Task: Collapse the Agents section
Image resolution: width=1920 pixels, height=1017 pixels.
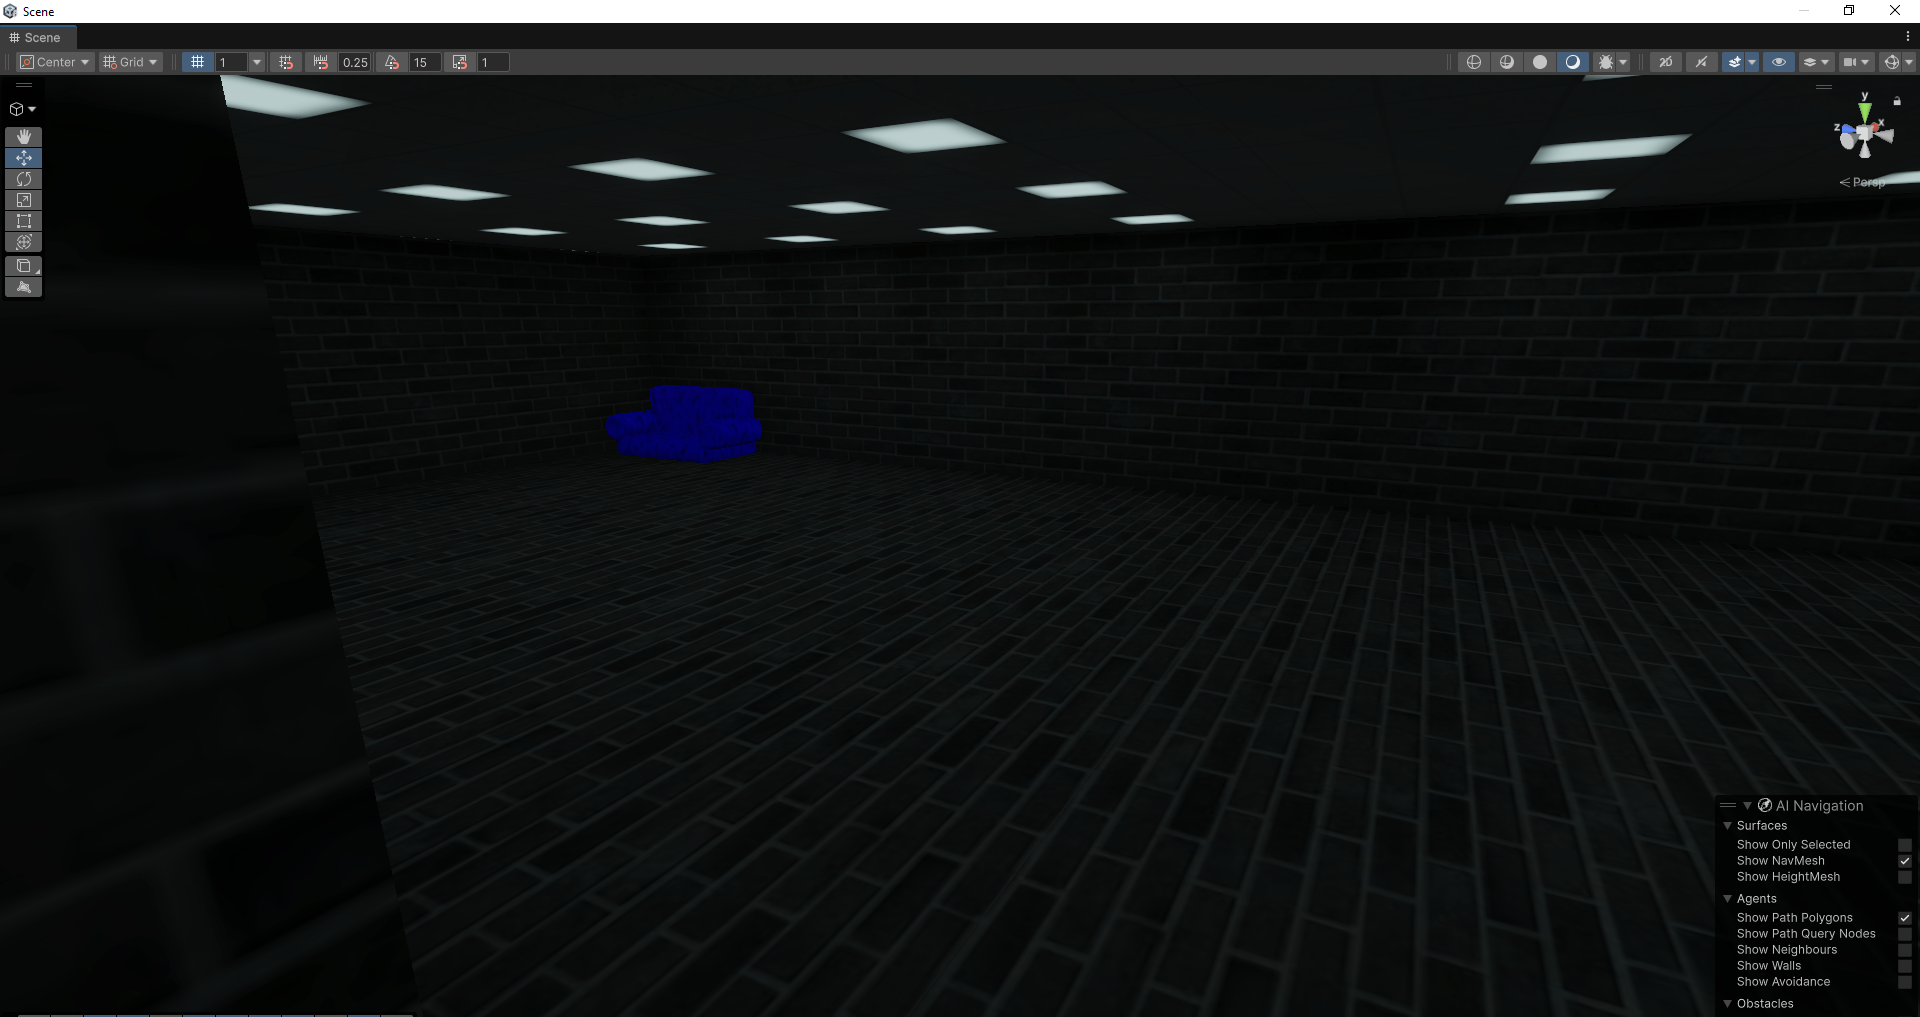Action: pos(1727,899)
